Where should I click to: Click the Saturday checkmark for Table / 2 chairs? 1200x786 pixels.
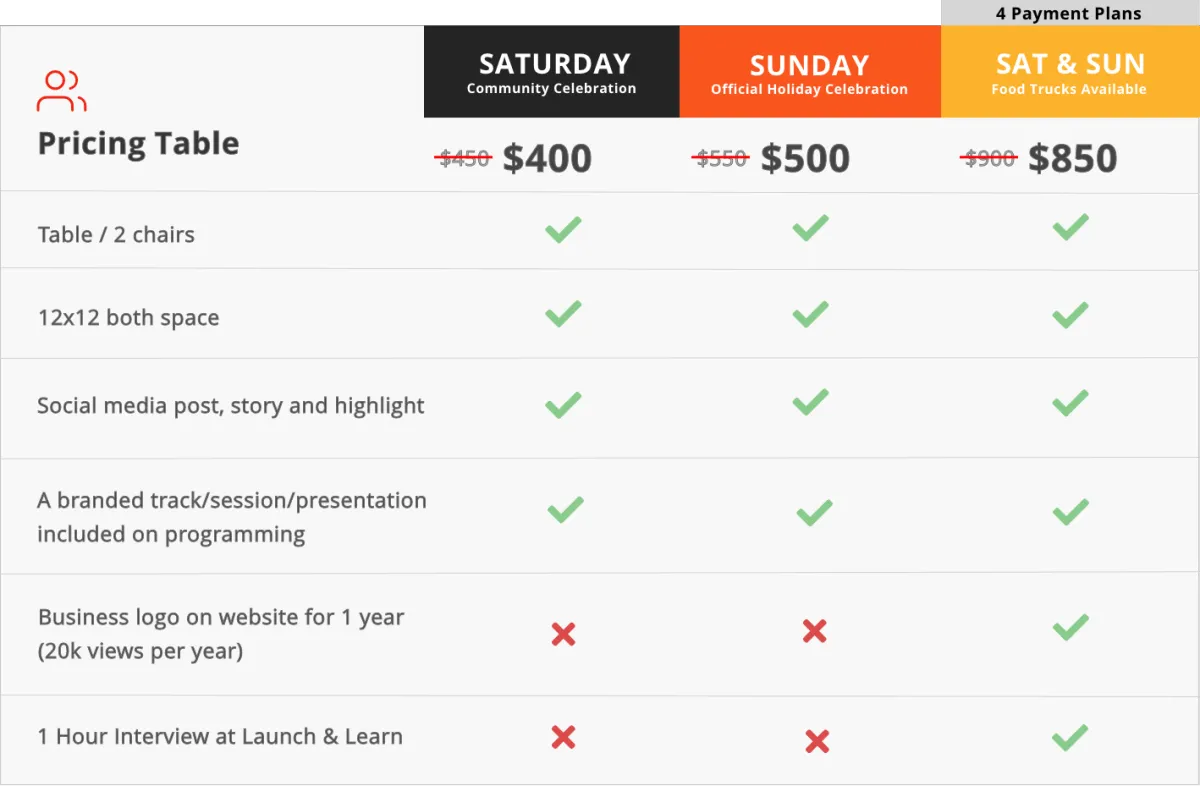pos(563,230)
